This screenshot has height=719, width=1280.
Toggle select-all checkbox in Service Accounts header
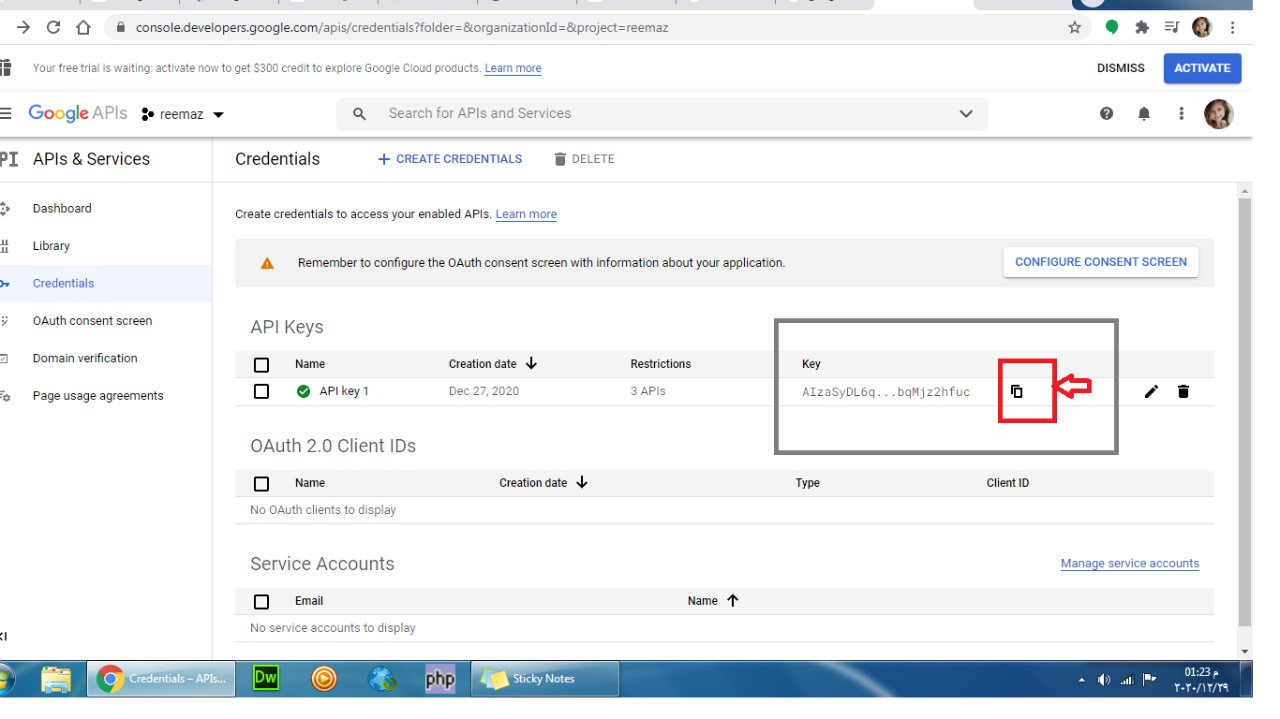pos(262,601)
